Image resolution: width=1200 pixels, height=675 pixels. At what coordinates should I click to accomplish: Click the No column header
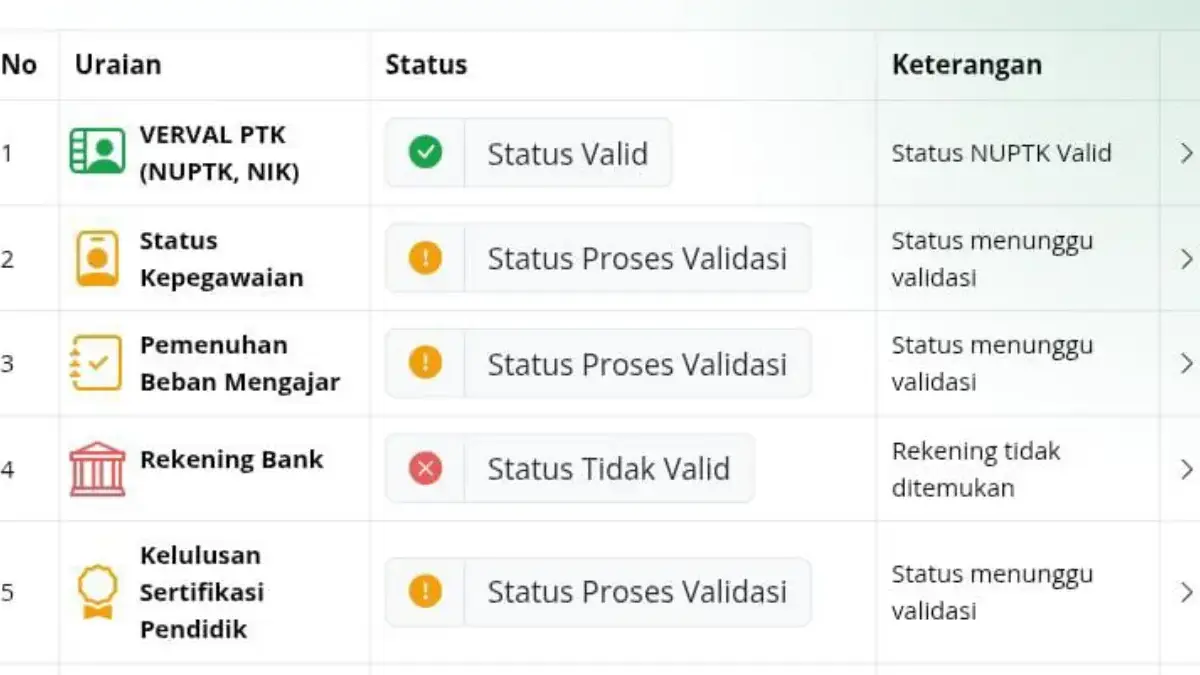[x=20, y=64]
